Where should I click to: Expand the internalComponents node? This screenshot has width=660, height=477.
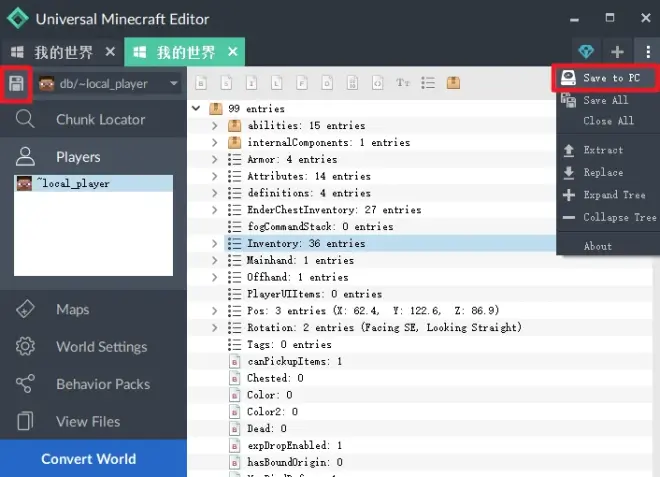[215, 142]
